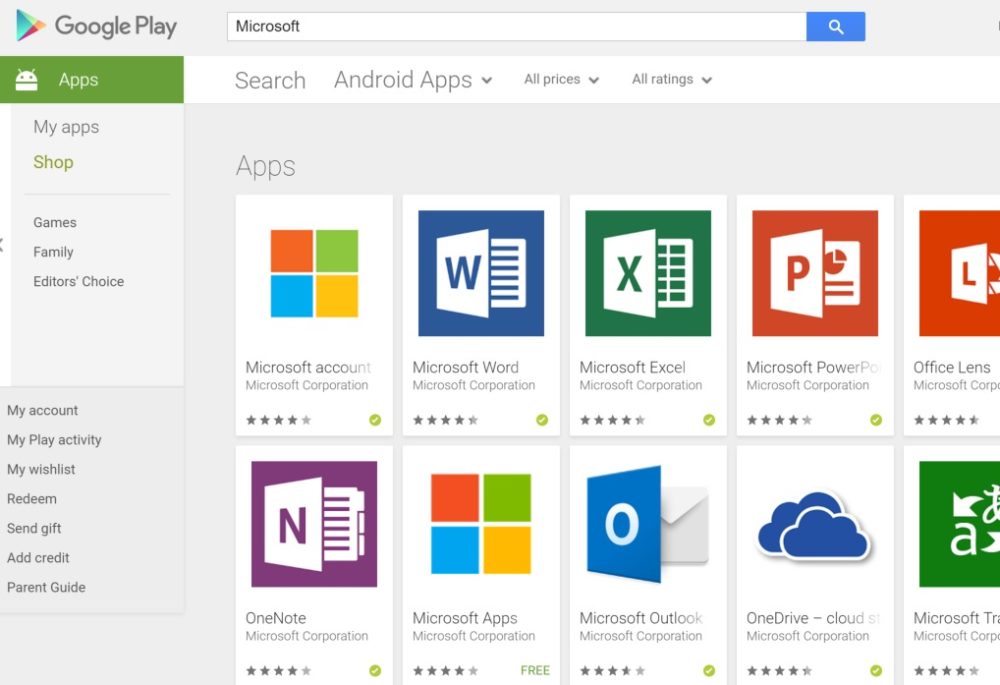
Task: Click the Microsoft search text field
Action: tap(517, 26)
